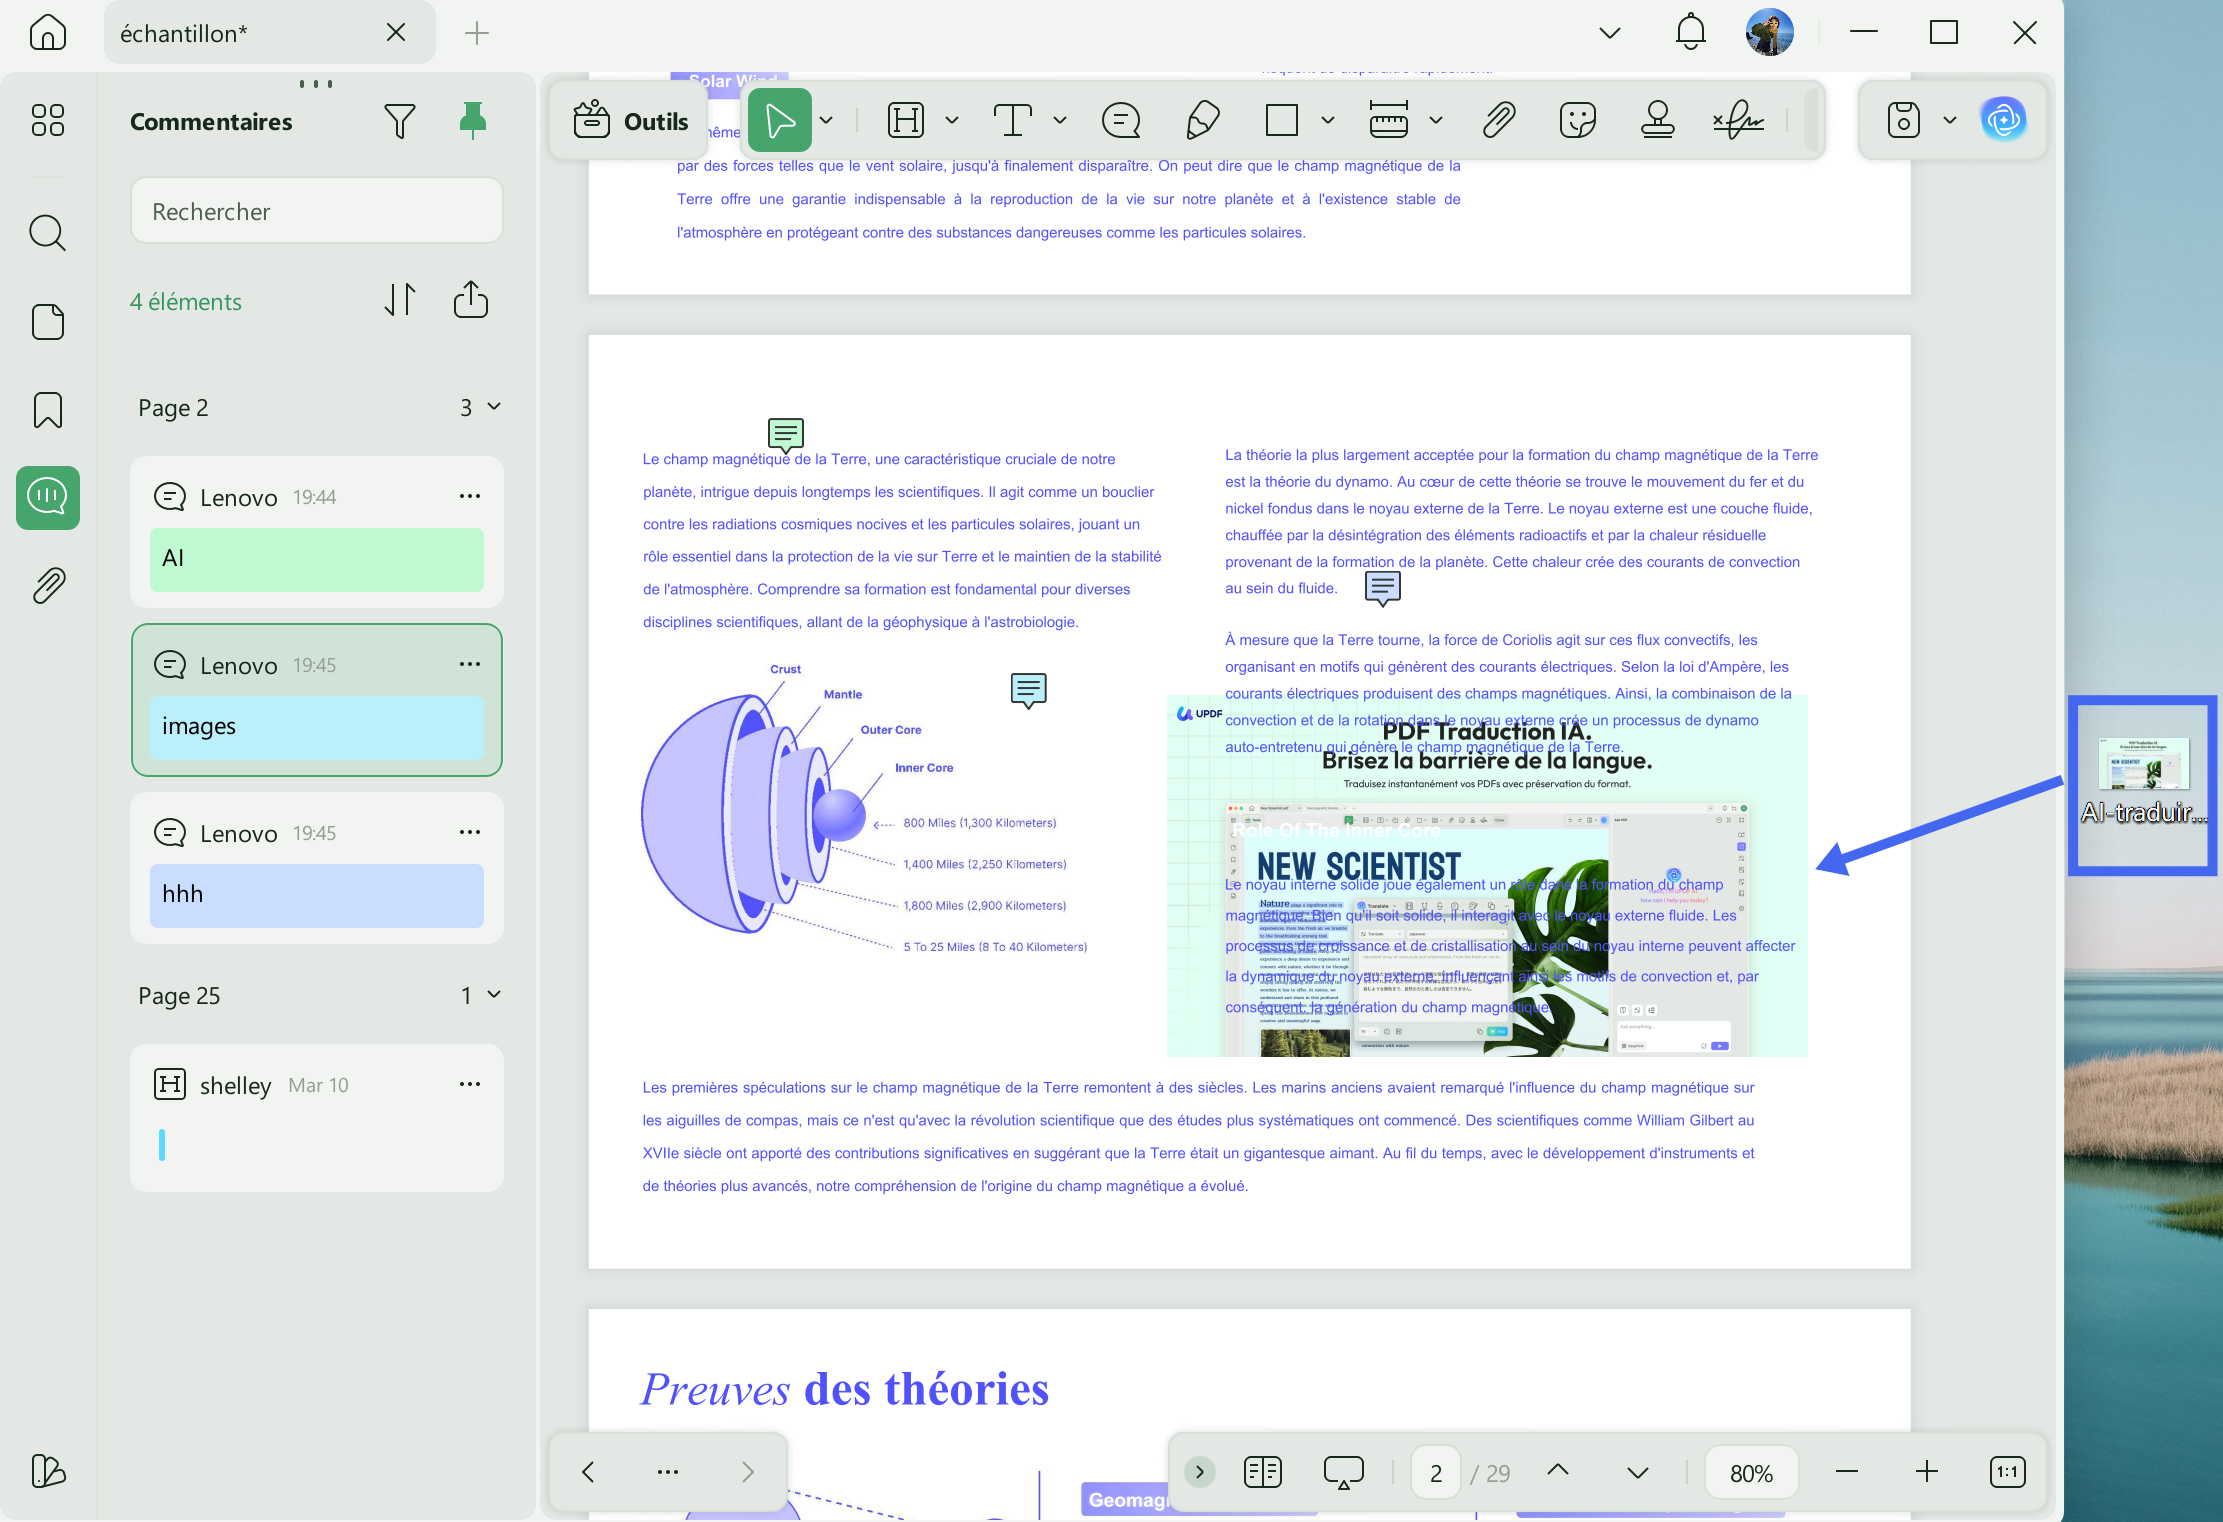Expand the cursor tool dropdown arrow
The image size is (2223, 1522).
pyautogui.click(x=826, y=121)
